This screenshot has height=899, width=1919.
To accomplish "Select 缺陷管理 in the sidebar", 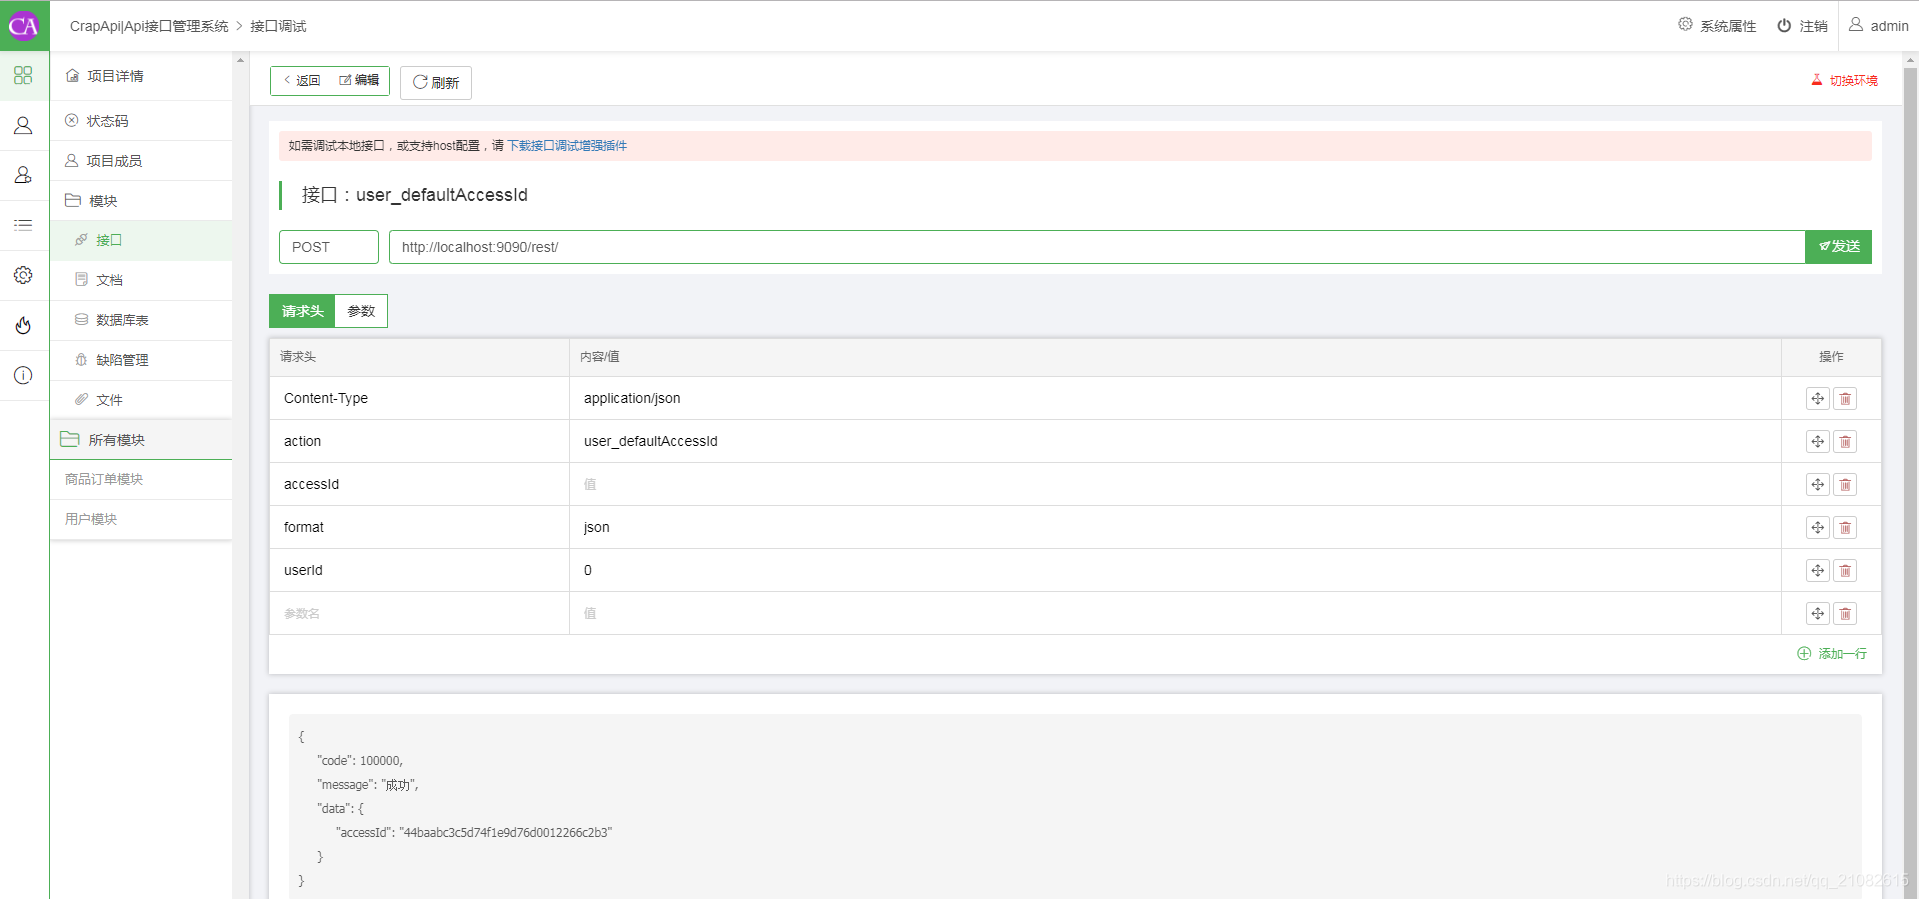I will pos(141,360).
